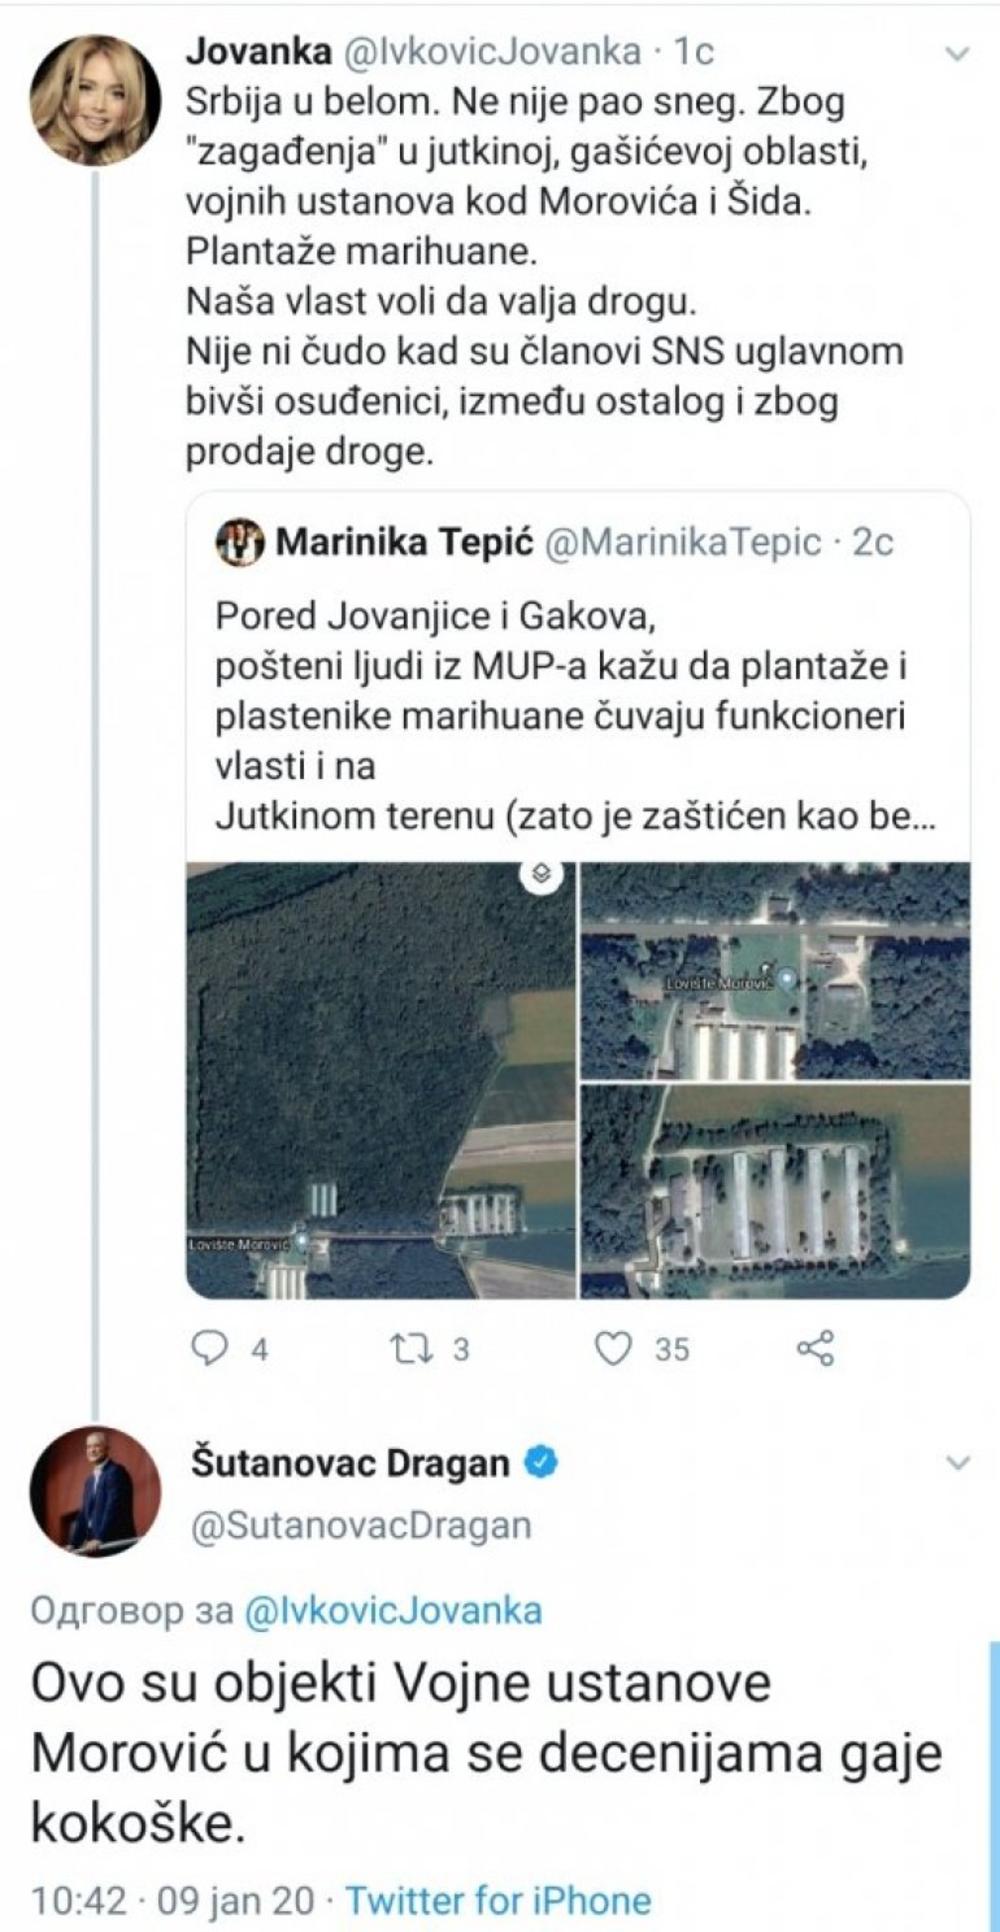This screenshot has height=1932, width=1000.
Task: Open the bottom-right aerial image of buildings
Action: point(775,1192)
